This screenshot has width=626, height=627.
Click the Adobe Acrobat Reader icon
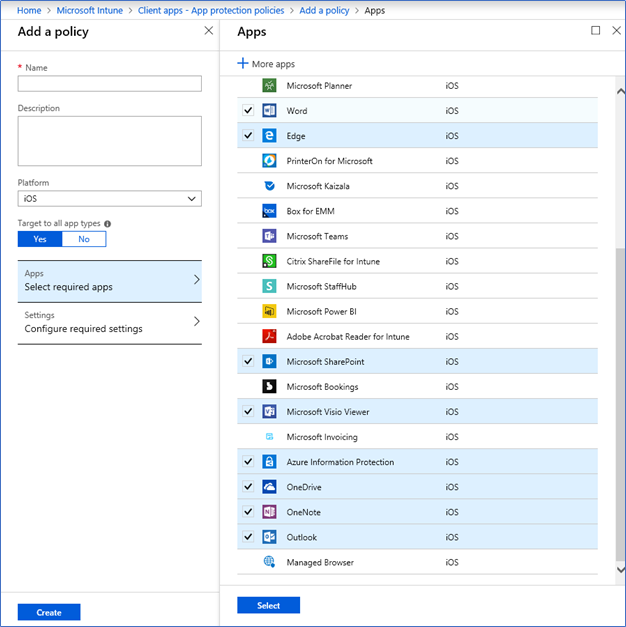(x=269, y=336)
